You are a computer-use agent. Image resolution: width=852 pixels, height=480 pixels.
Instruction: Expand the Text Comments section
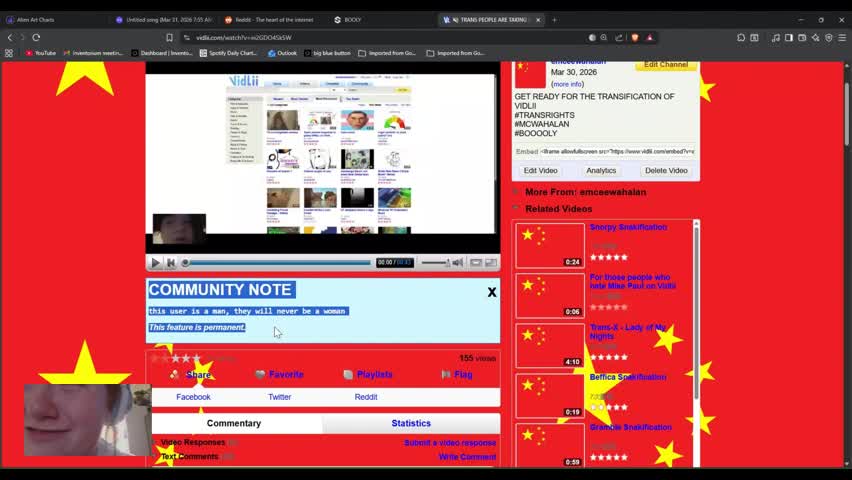coord(190,457)
